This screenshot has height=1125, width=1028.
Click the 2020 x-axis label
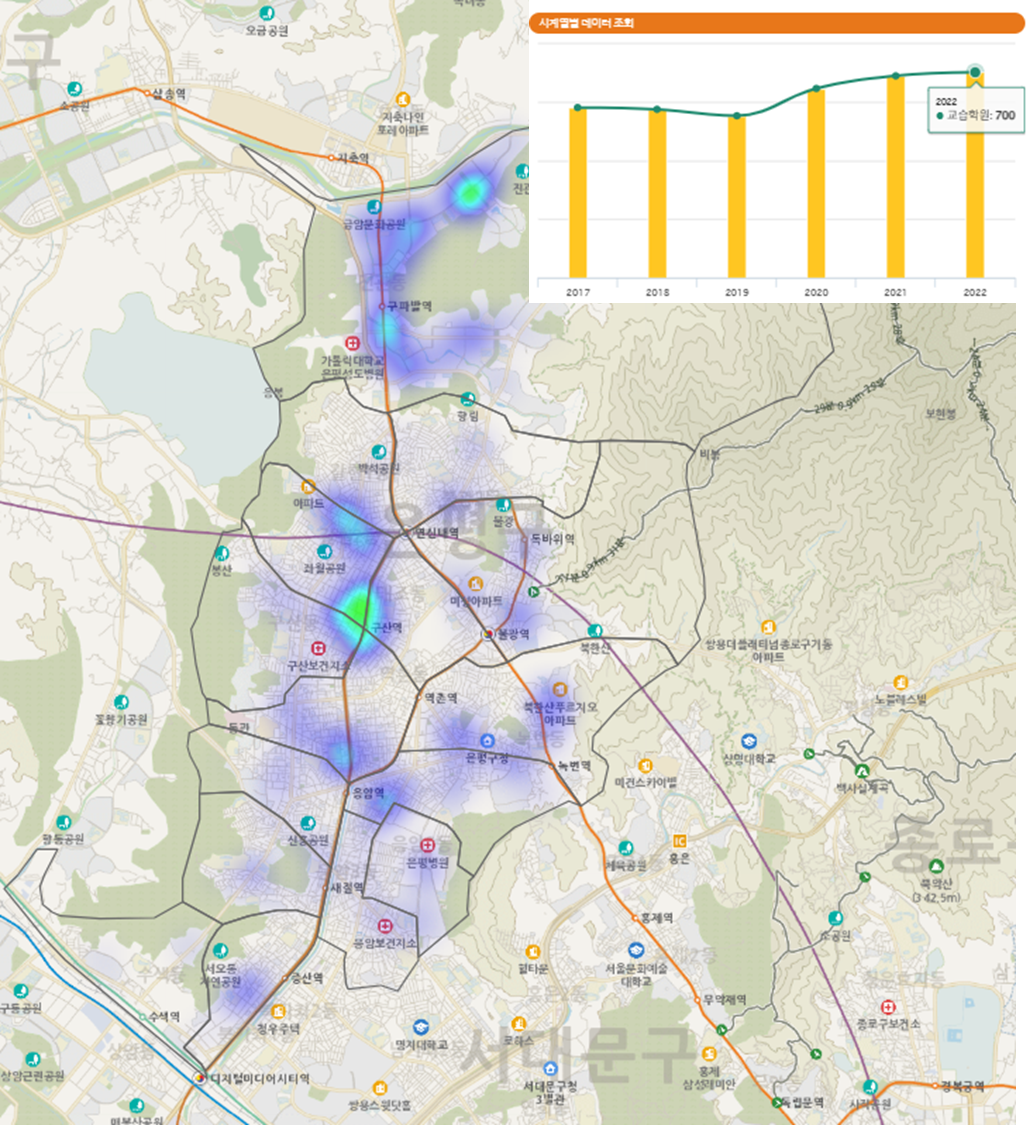tap(816, 293)
